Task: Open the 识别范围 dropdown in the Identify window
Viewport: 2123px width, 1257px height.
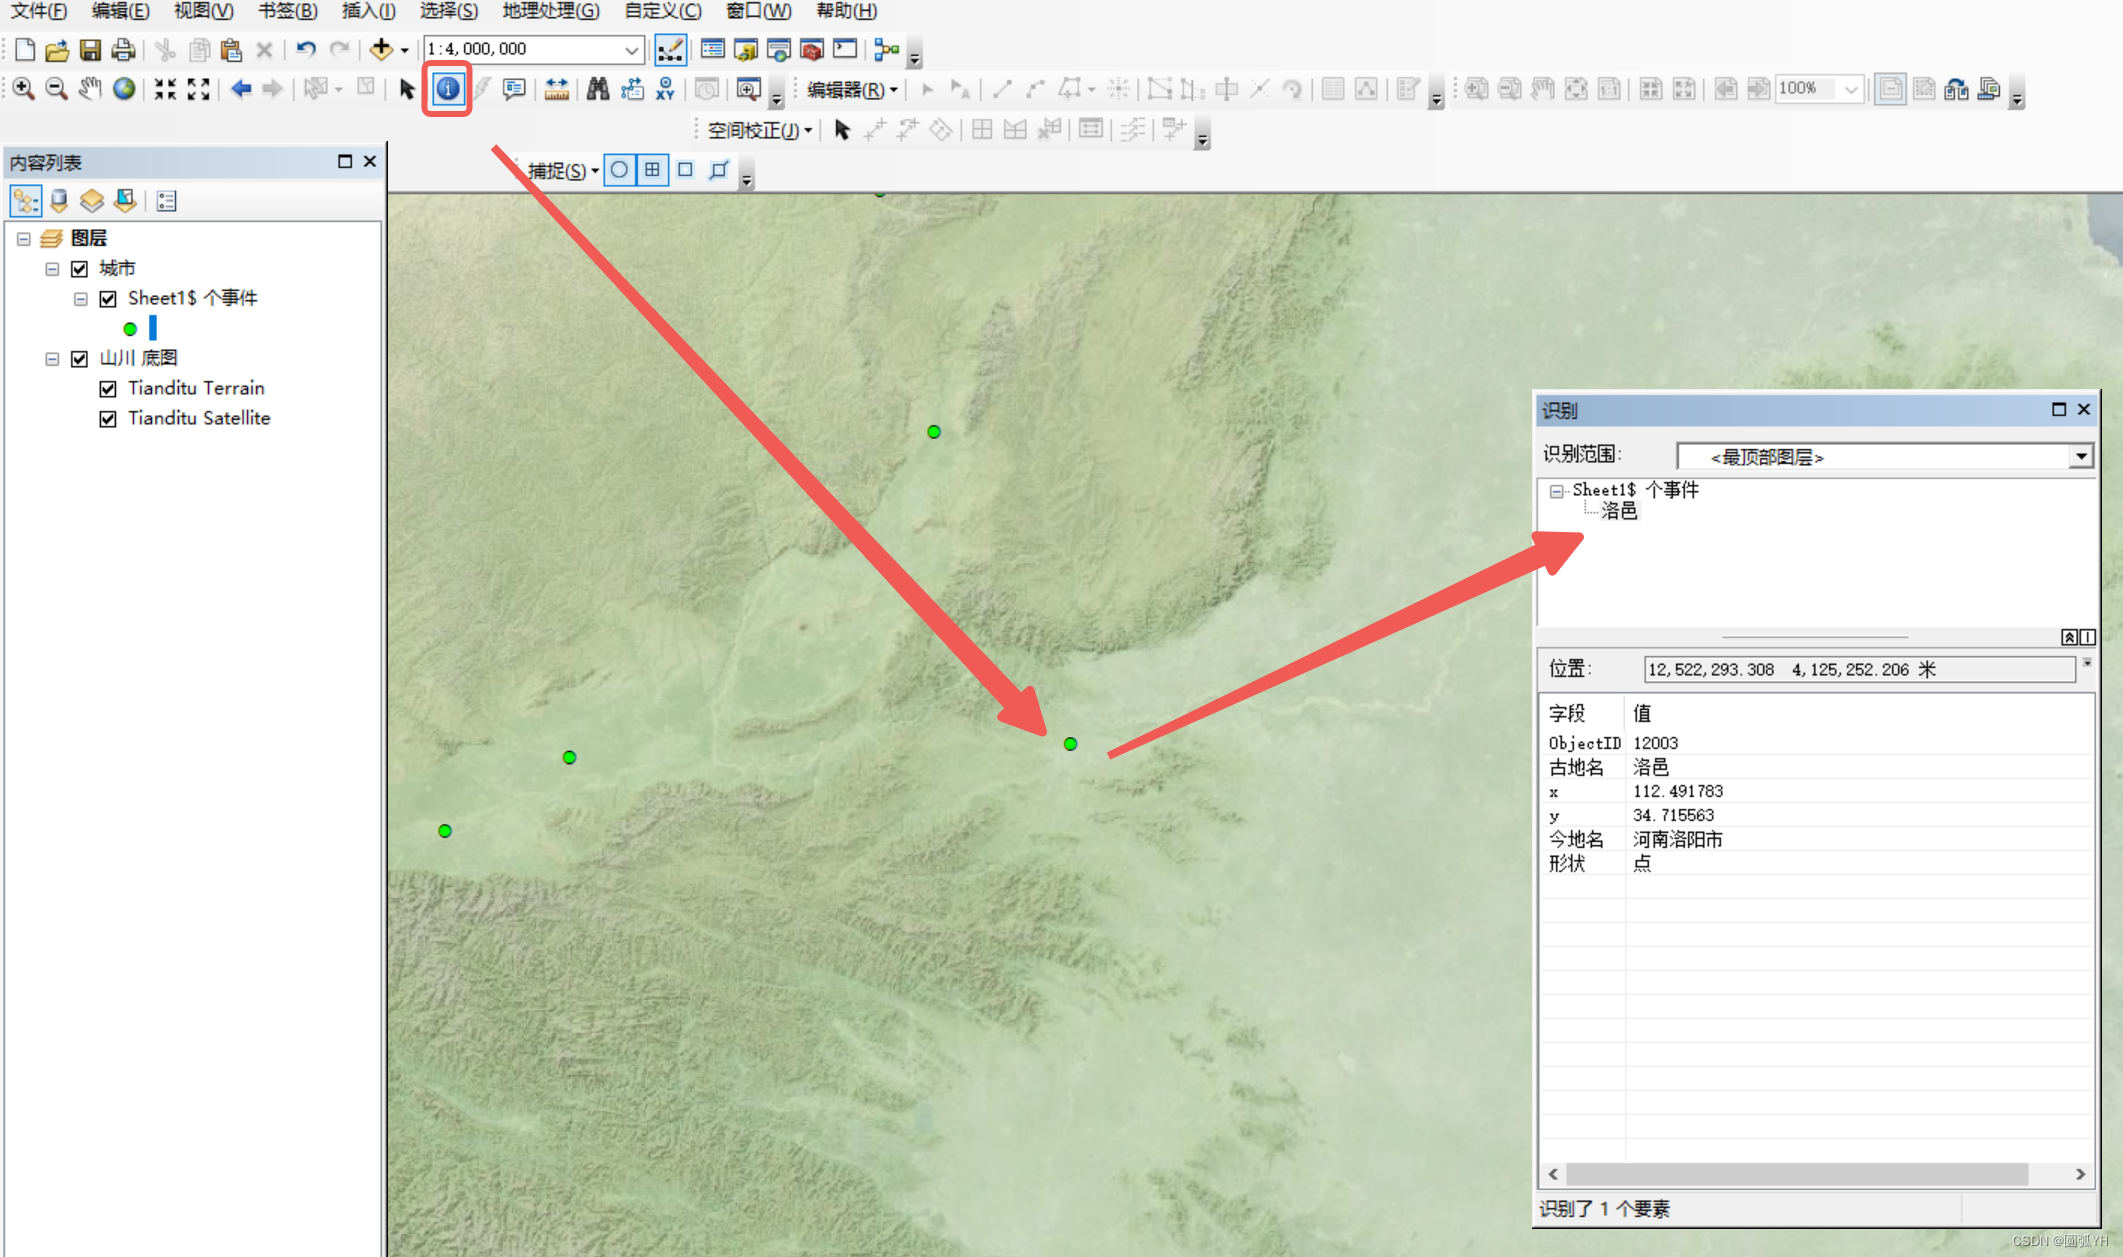Action: pos(2082,456)
